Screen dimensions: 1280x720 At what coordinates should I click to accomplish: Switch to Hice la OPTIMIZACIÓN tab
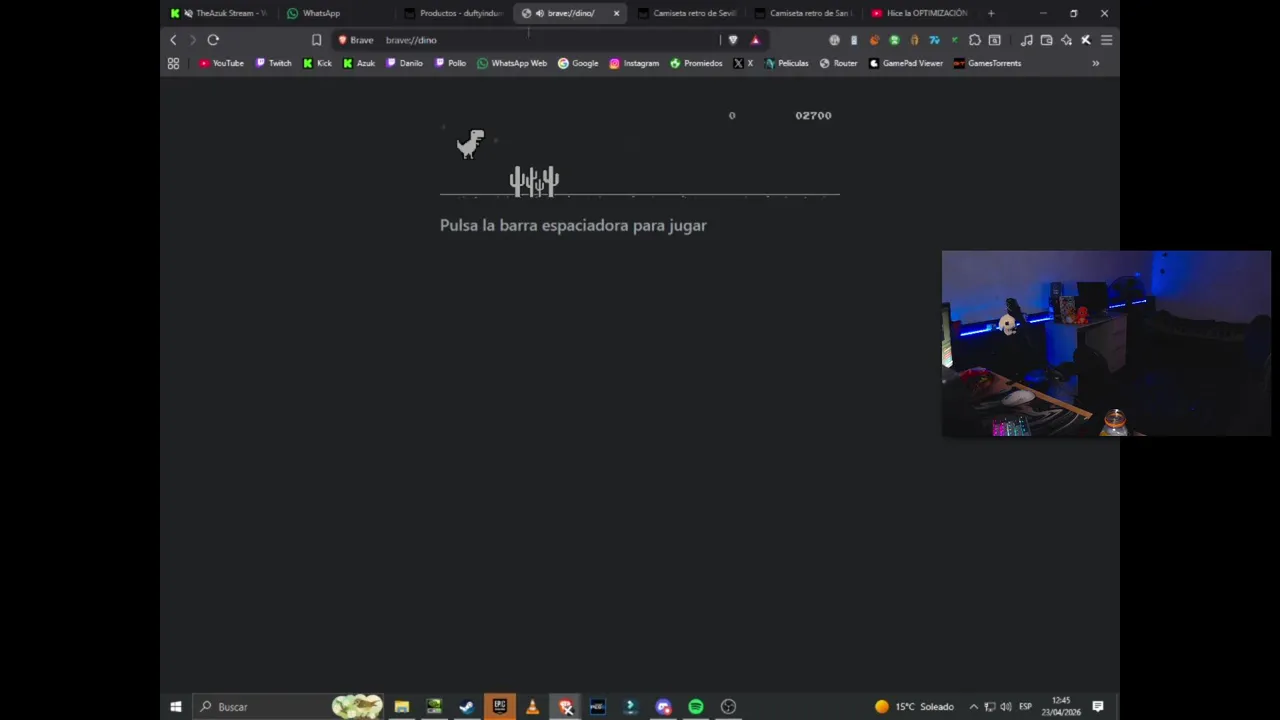pyautogui.click(x=920, y=13)
